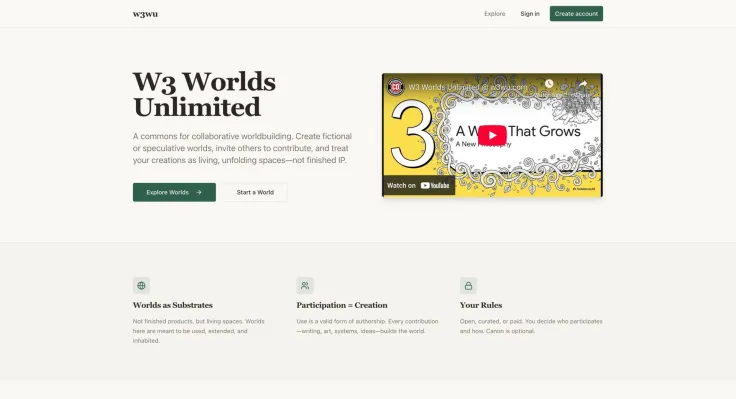Play the embedded YouTube video
Image resolution: width=736 pixels, height=399 pixels.
492,136
